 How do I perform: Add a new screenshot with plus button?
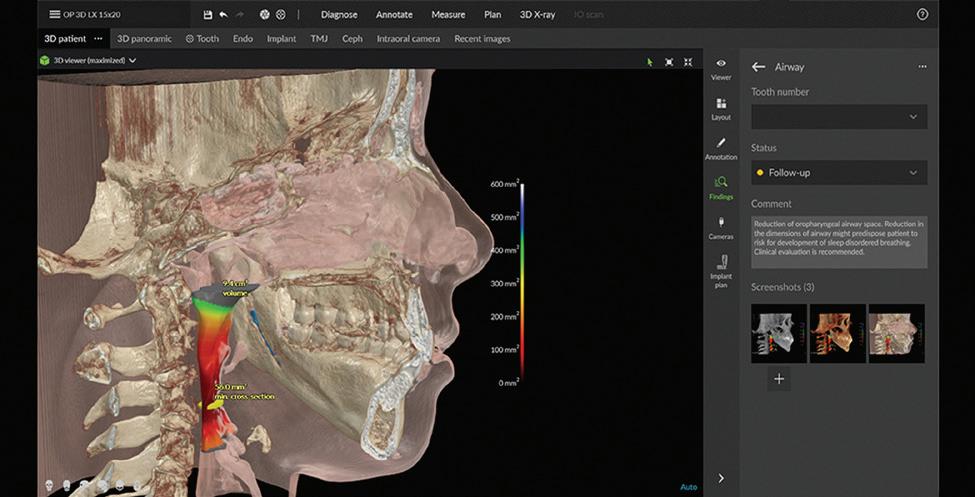click(x=779, y=379)
